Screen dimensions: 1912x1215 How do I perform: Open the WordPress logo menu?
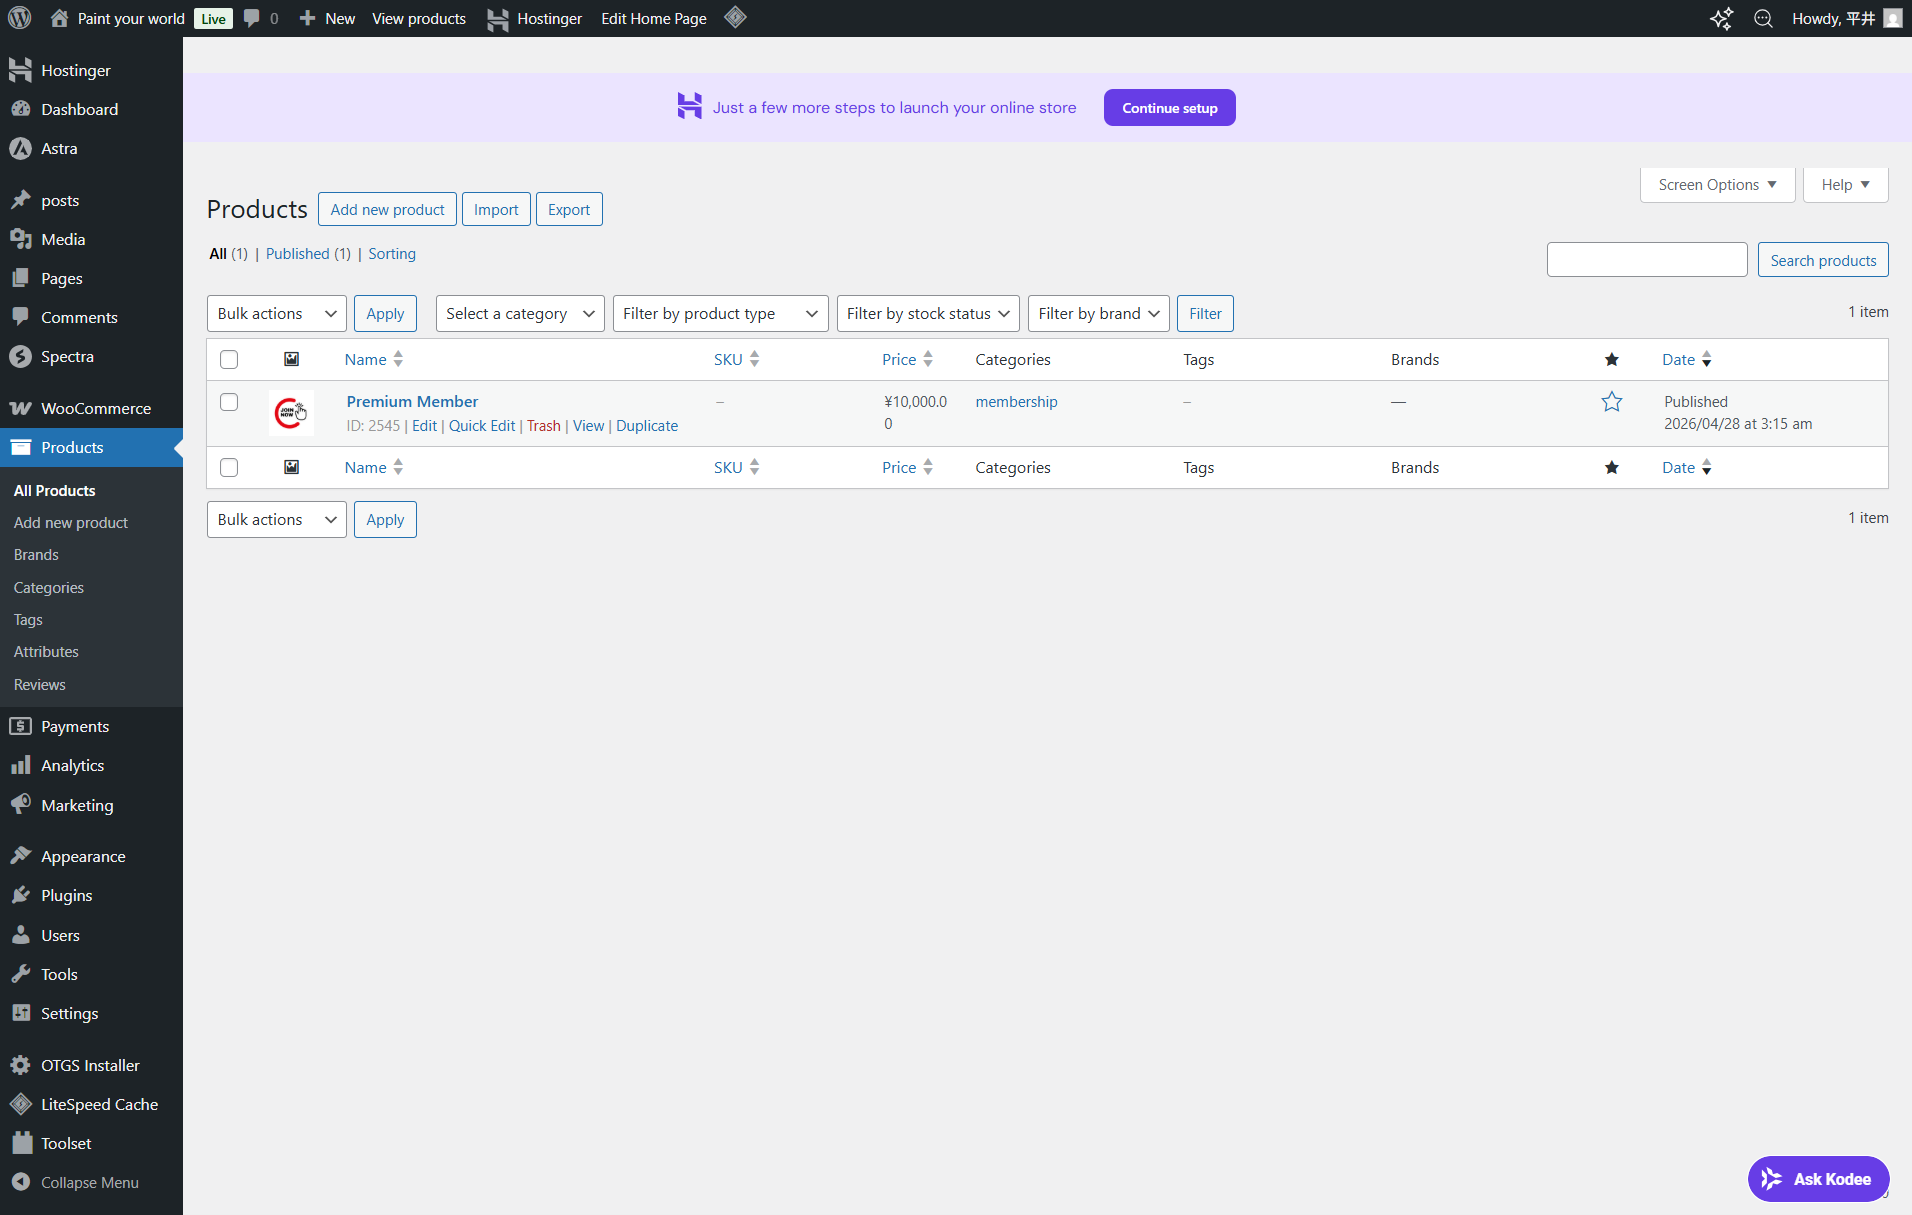[20, 18]
